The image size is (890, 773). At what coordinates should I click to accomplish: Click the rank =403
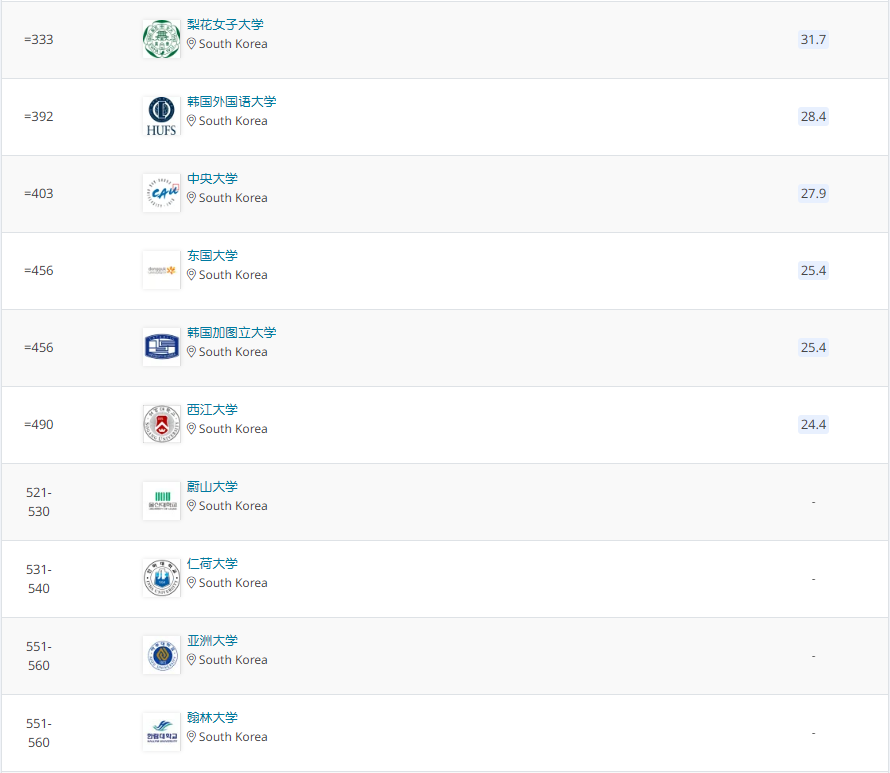pos(39,193)
